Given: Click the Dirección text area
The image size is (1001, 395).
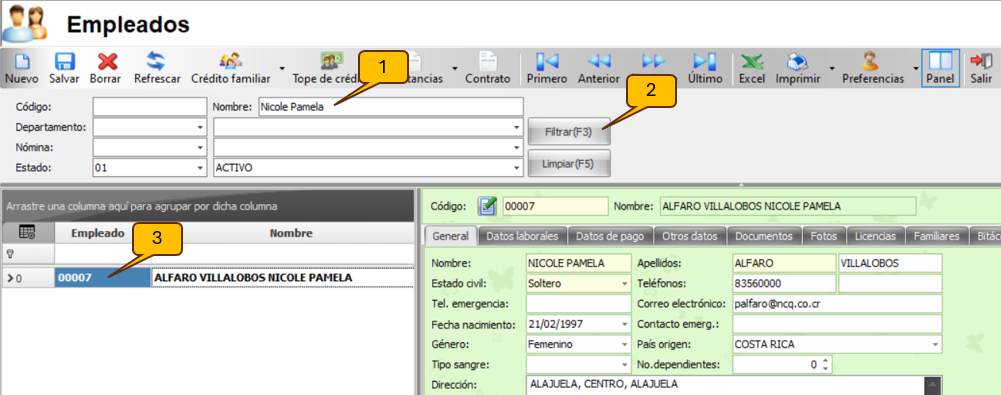Looking at the screenshot, I should (x=726, y=385).
